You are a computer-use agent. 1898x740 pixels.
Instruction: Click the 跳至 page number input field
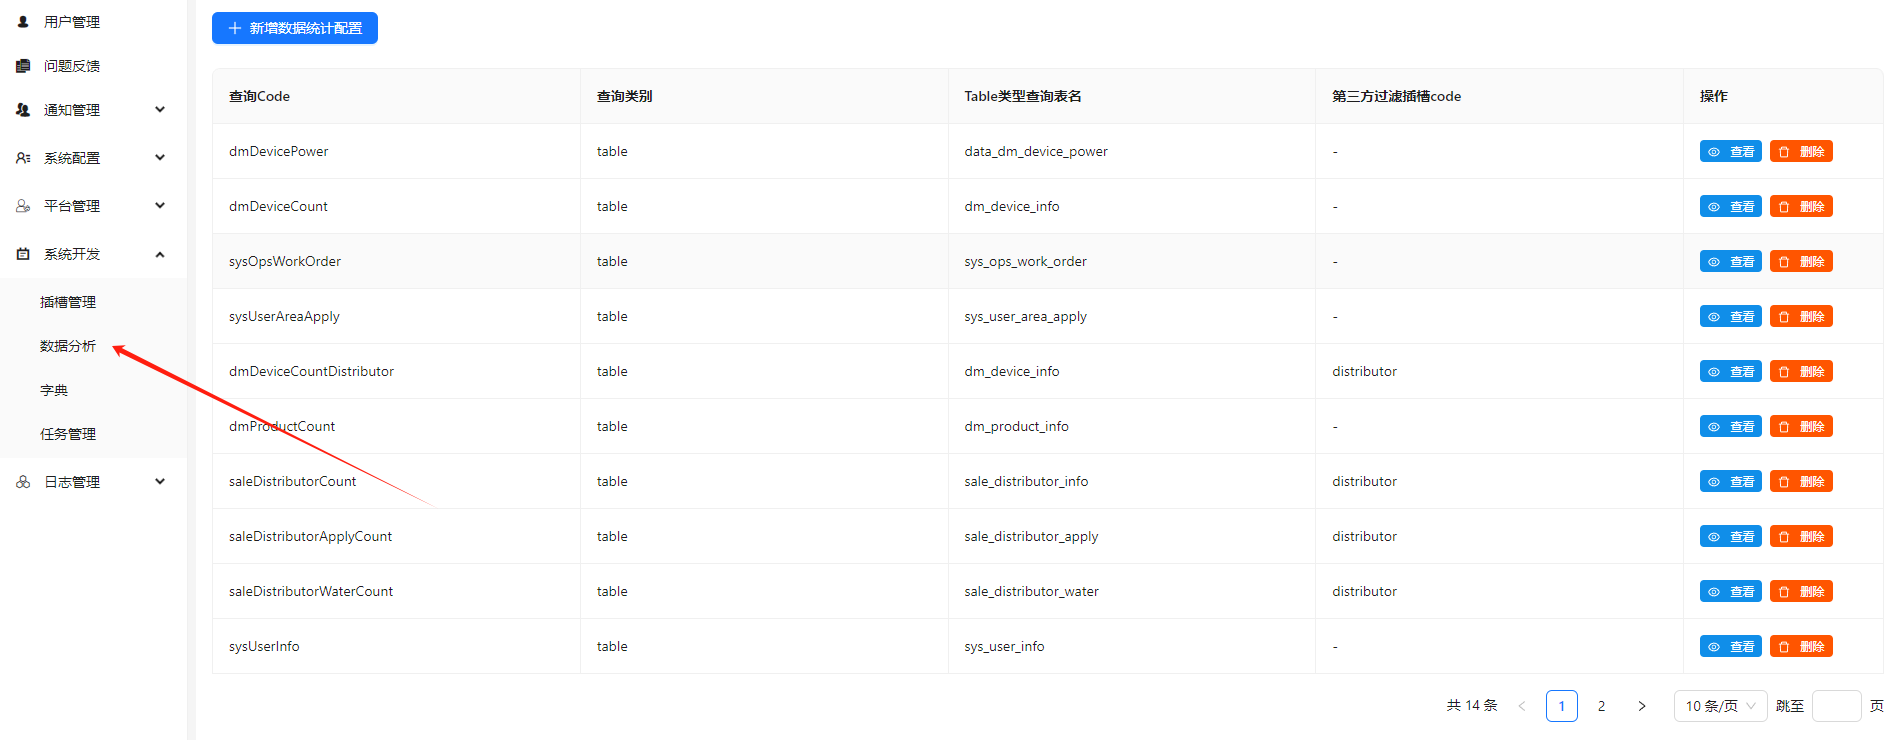(1836, 706)
